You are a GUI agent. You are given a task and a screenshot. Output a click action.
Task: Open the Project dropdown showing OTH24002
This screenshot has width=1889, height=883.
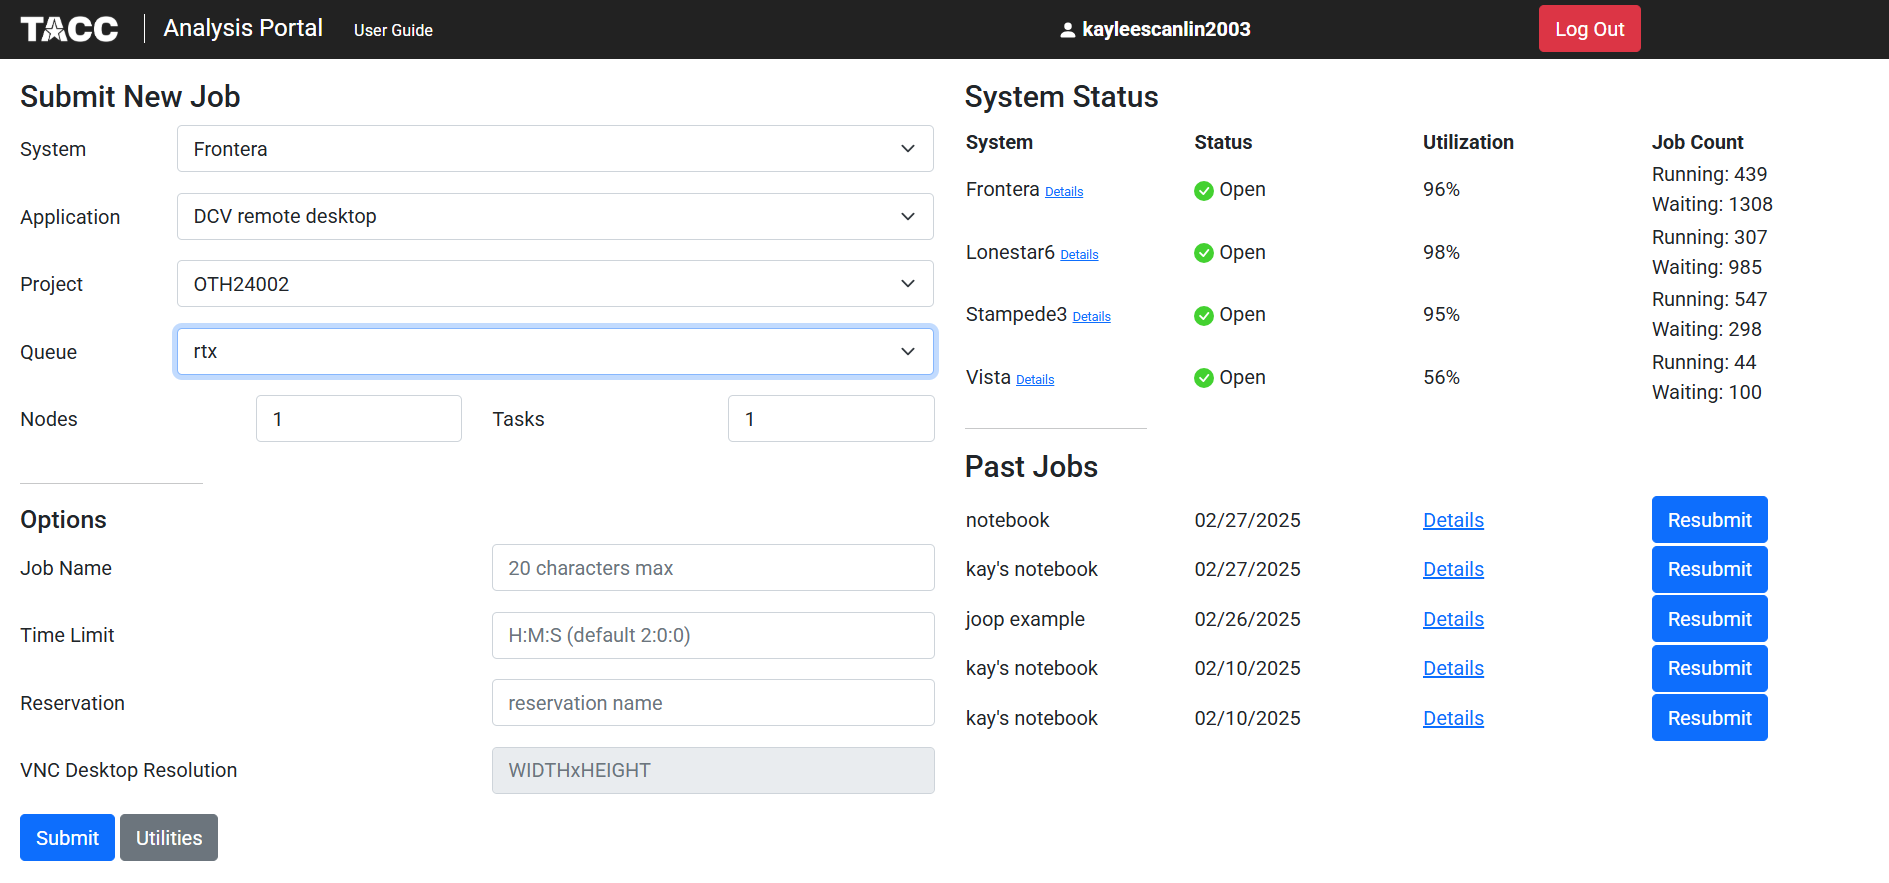pos(555,284)
